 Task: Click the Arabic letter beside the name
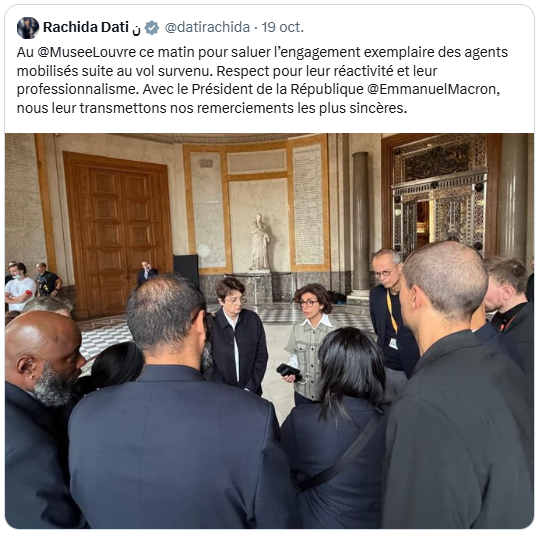click(x=136, y=30)
